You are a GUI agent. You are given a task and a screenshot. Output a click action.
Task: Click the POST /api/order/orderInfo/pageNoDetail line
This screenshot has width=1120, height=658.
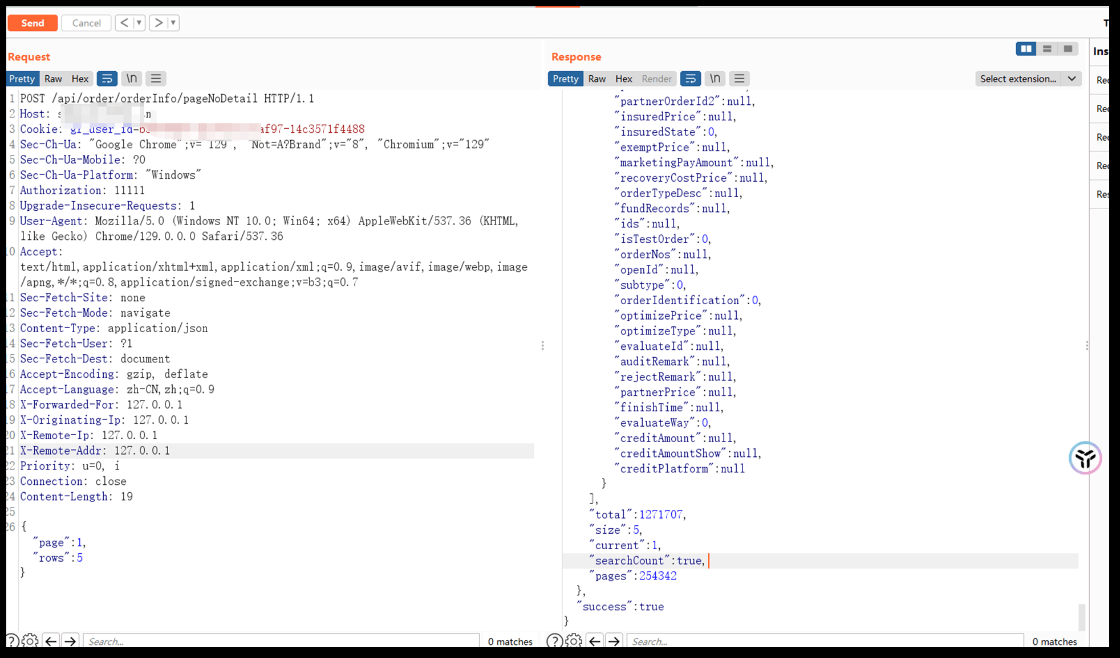coord(167,99)
